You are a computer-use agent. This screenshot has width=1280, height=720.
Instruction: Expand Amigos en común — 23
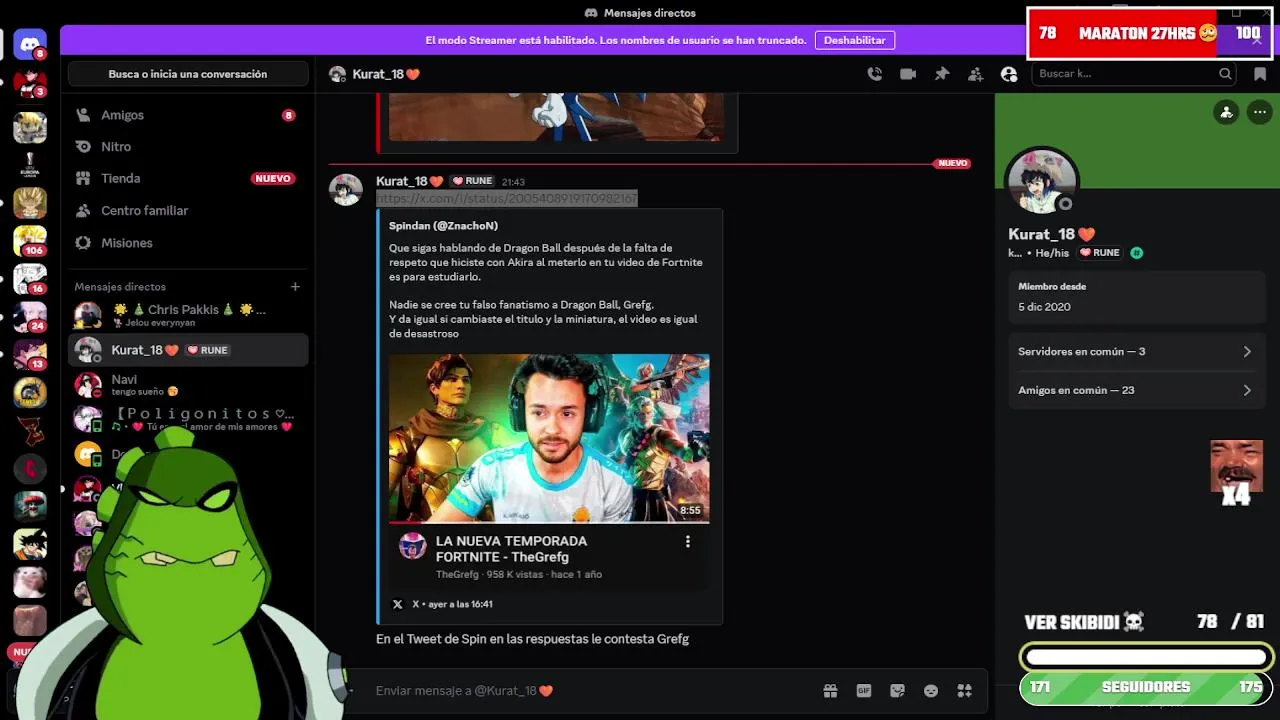(1136, 390)
